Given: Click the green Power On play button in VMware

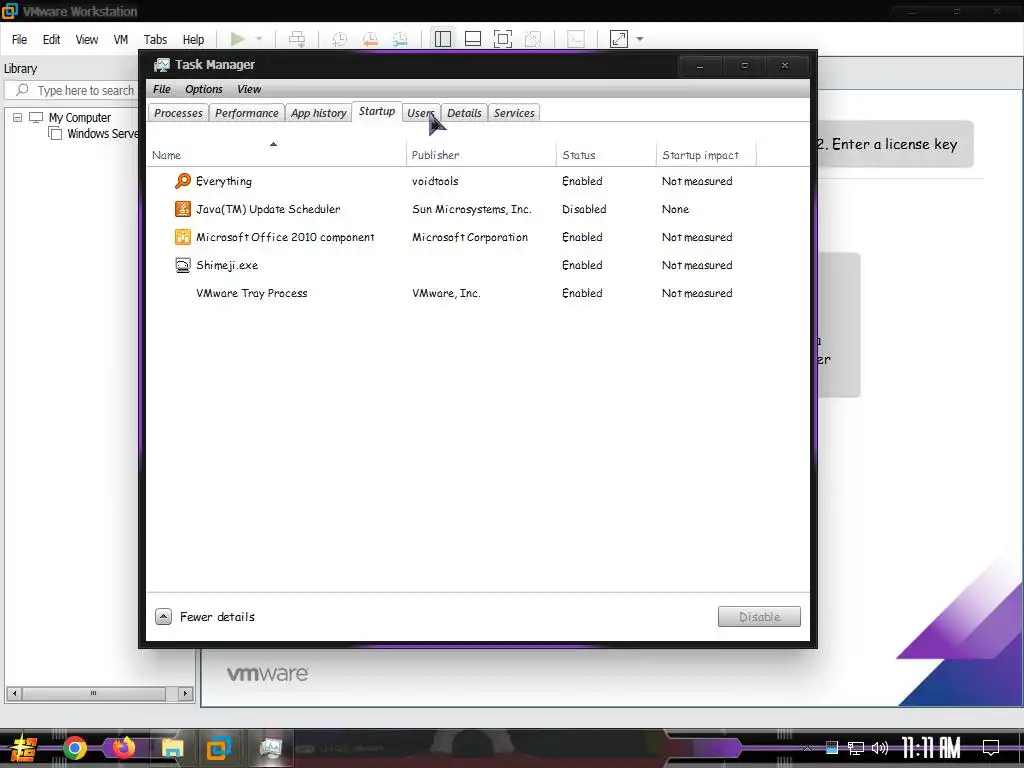Looking at the screenshot, I should [238, 39].
